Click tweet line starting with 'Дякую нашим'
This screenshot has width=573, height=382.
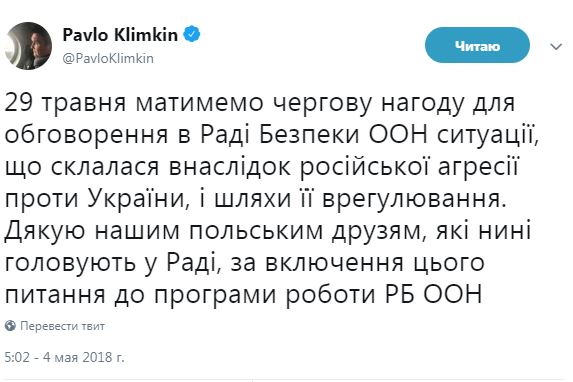267,231
